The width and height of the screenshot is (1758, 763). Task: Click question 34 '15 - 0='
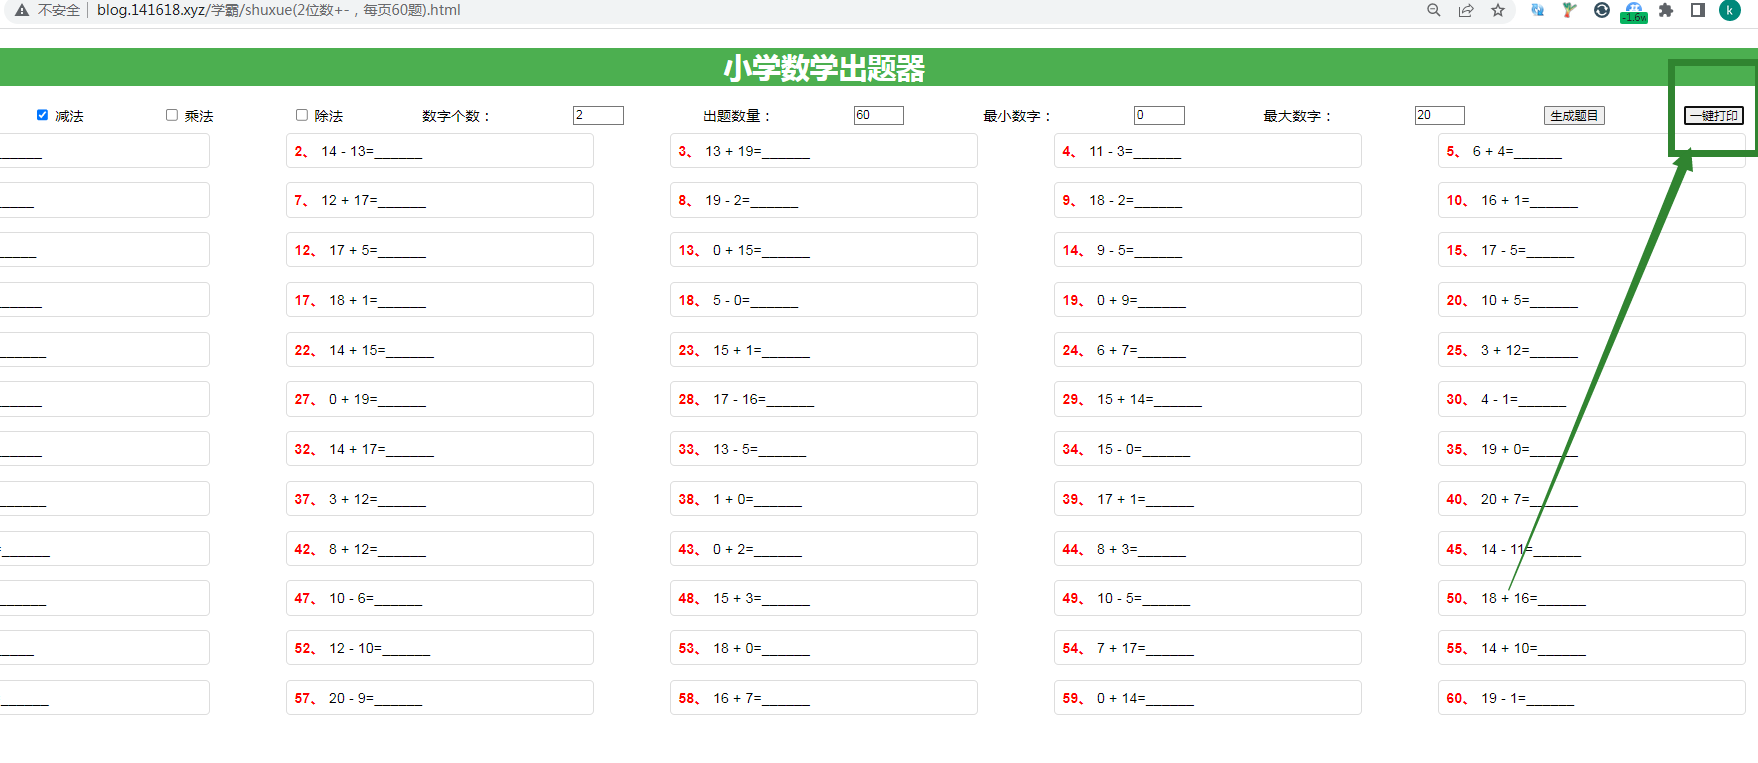[x=1207, y=449]
